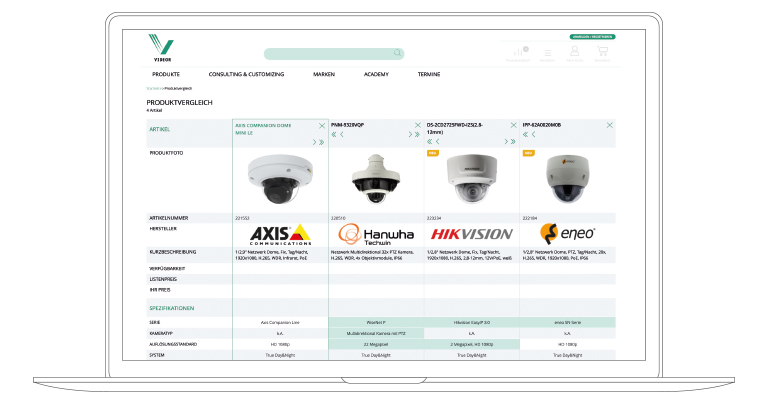Move Axis Companion column one step right

point(314,142)
